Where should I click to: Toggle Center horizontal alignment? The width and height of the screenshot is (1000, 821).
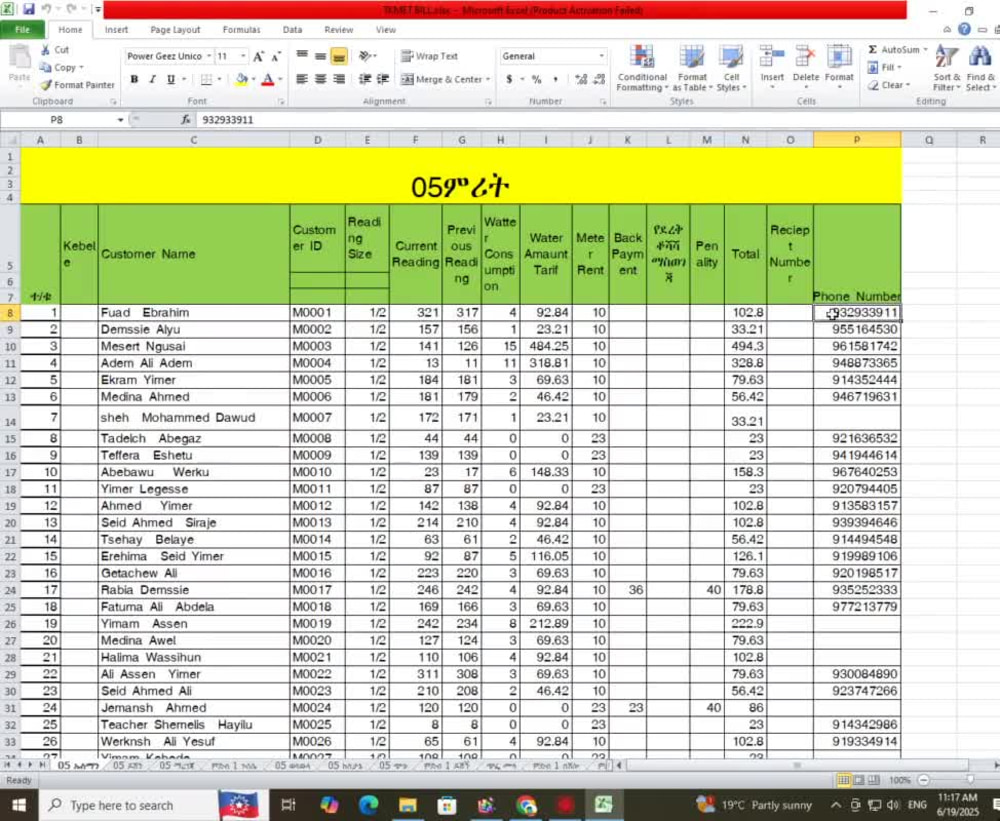click(320, 79)
